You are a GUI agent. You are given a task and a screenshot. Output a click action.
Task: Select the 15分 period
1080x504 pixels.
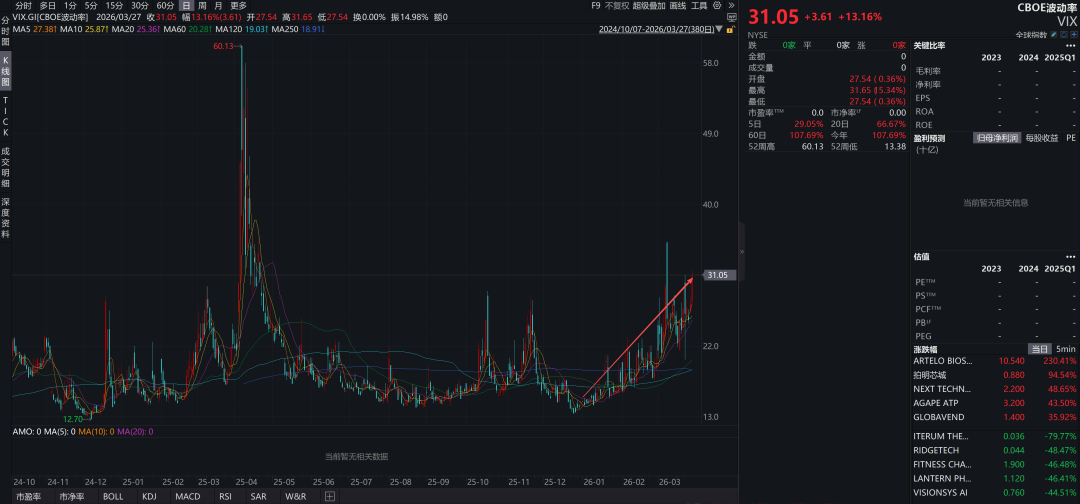(114, 6)
